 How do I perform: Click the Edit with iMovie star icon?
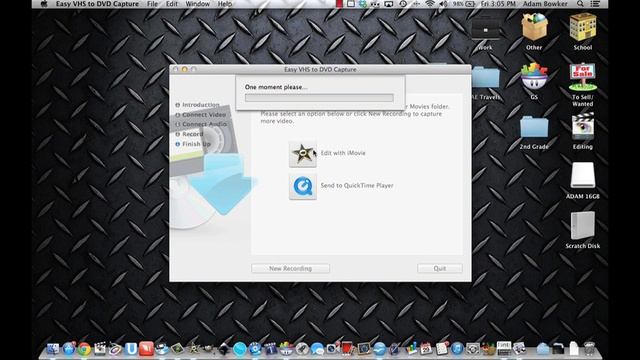(x=302, y=154)
